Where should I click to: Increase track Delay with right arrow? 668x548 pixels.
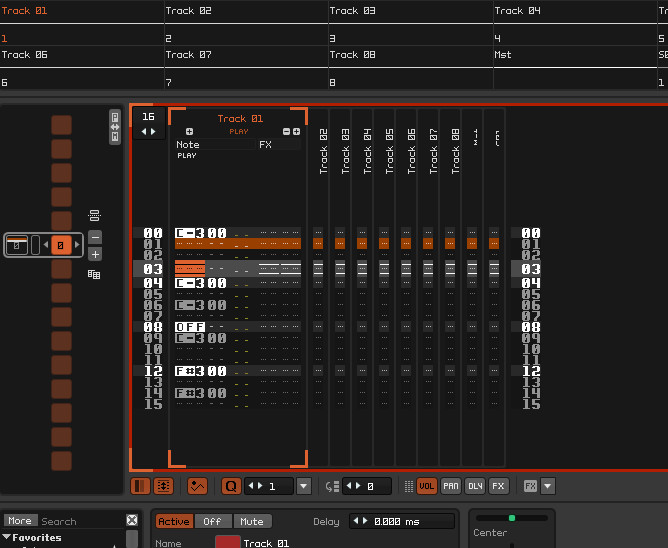pyautogui.click(x=365, y=521)
